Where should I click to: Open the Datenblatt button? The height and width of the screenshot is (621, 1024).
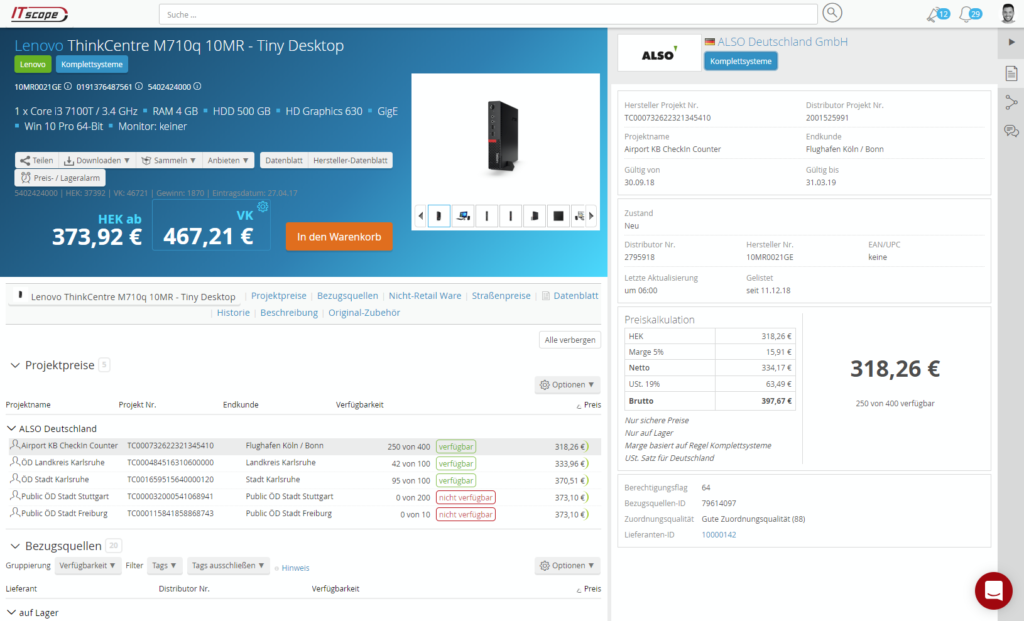pyautogui.click(x=283, y=160)
